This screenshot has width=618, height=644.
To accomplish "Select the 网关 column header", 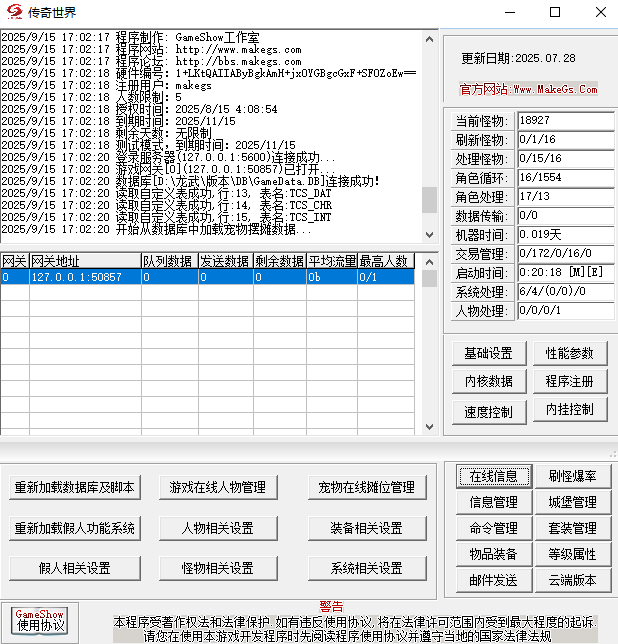I will click(x=15, y=261).
